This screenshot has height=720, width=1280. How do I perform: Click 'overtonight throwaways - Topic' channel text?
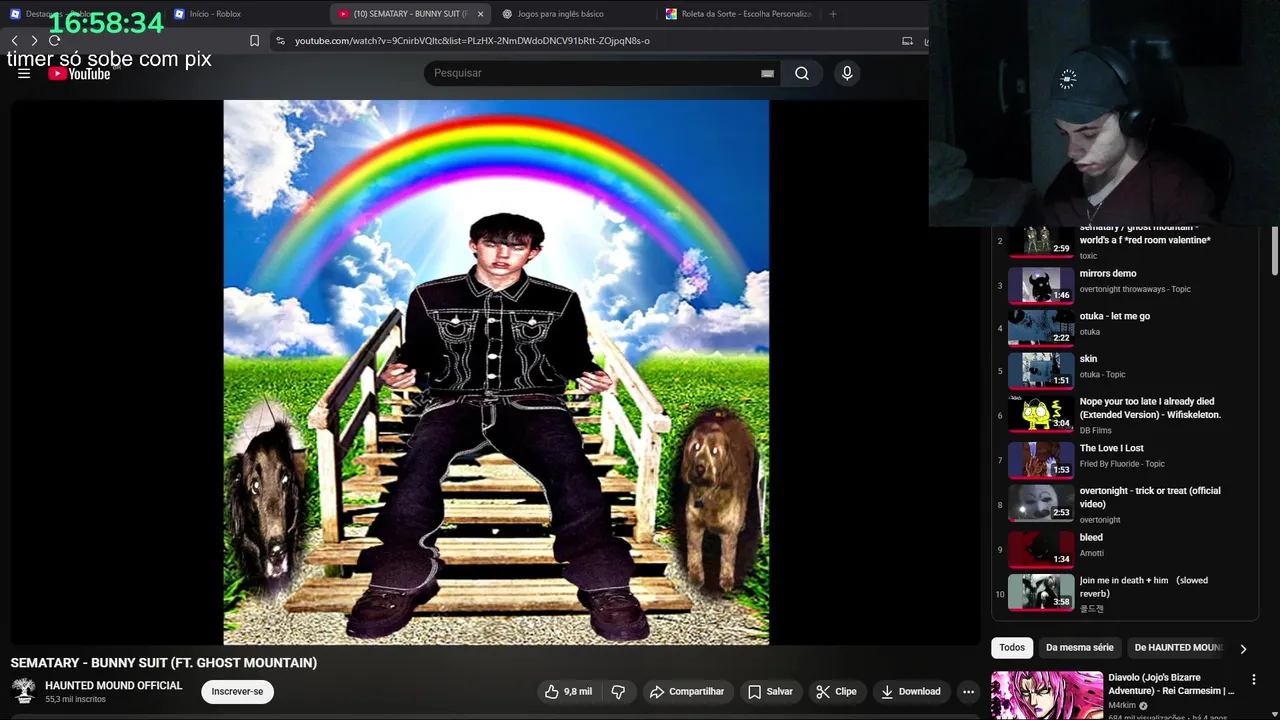1135,289
